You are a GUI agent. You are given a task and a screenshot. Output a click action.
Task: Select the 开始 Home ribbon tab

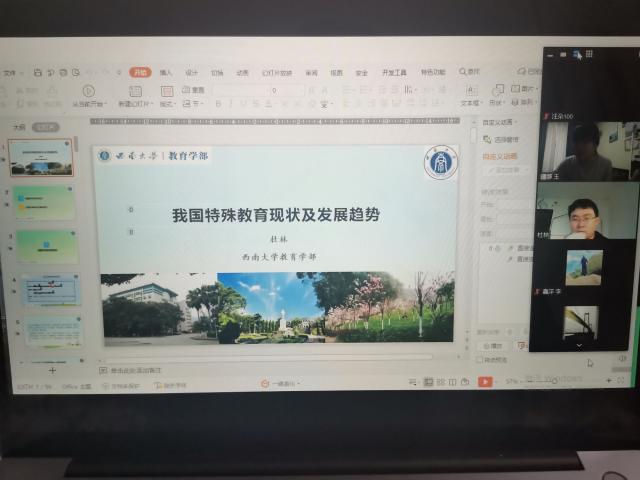coord(140,72)
